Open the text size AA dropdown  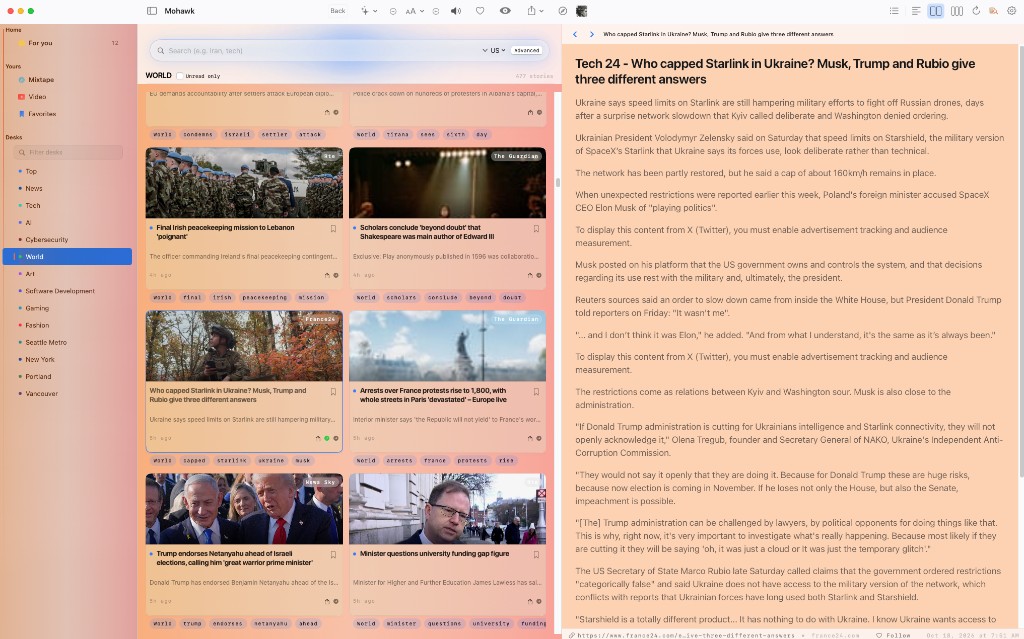pyautogui.click(x=415, y=11)
